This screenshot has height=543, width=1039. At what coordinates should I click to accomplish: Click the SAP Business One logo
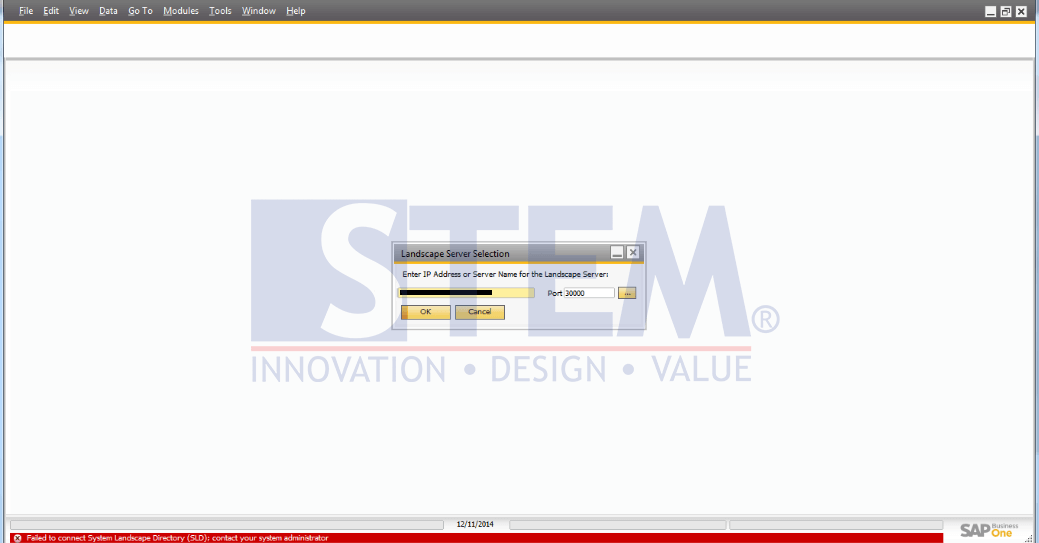click(x=989, y=530)
